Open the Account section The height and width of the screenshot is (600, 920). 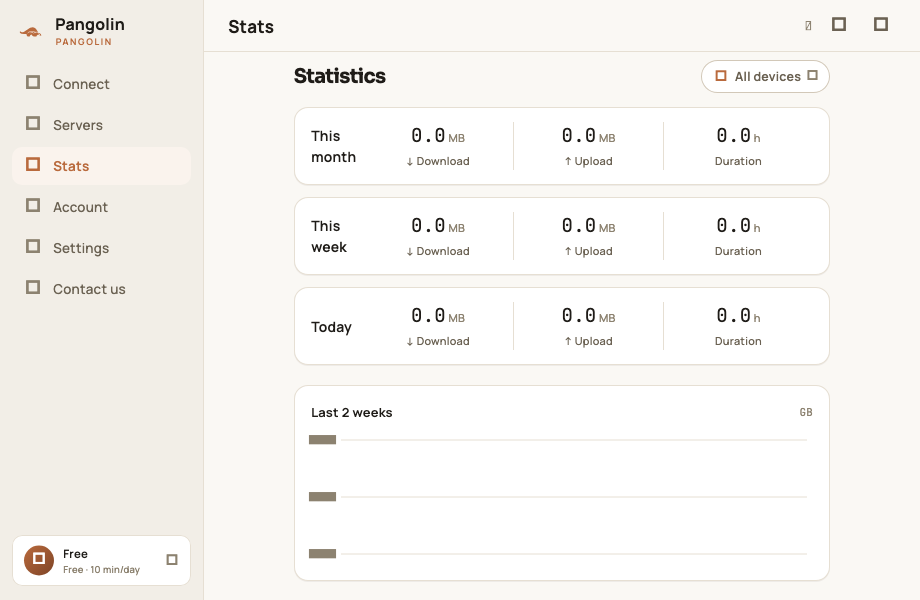102,207
